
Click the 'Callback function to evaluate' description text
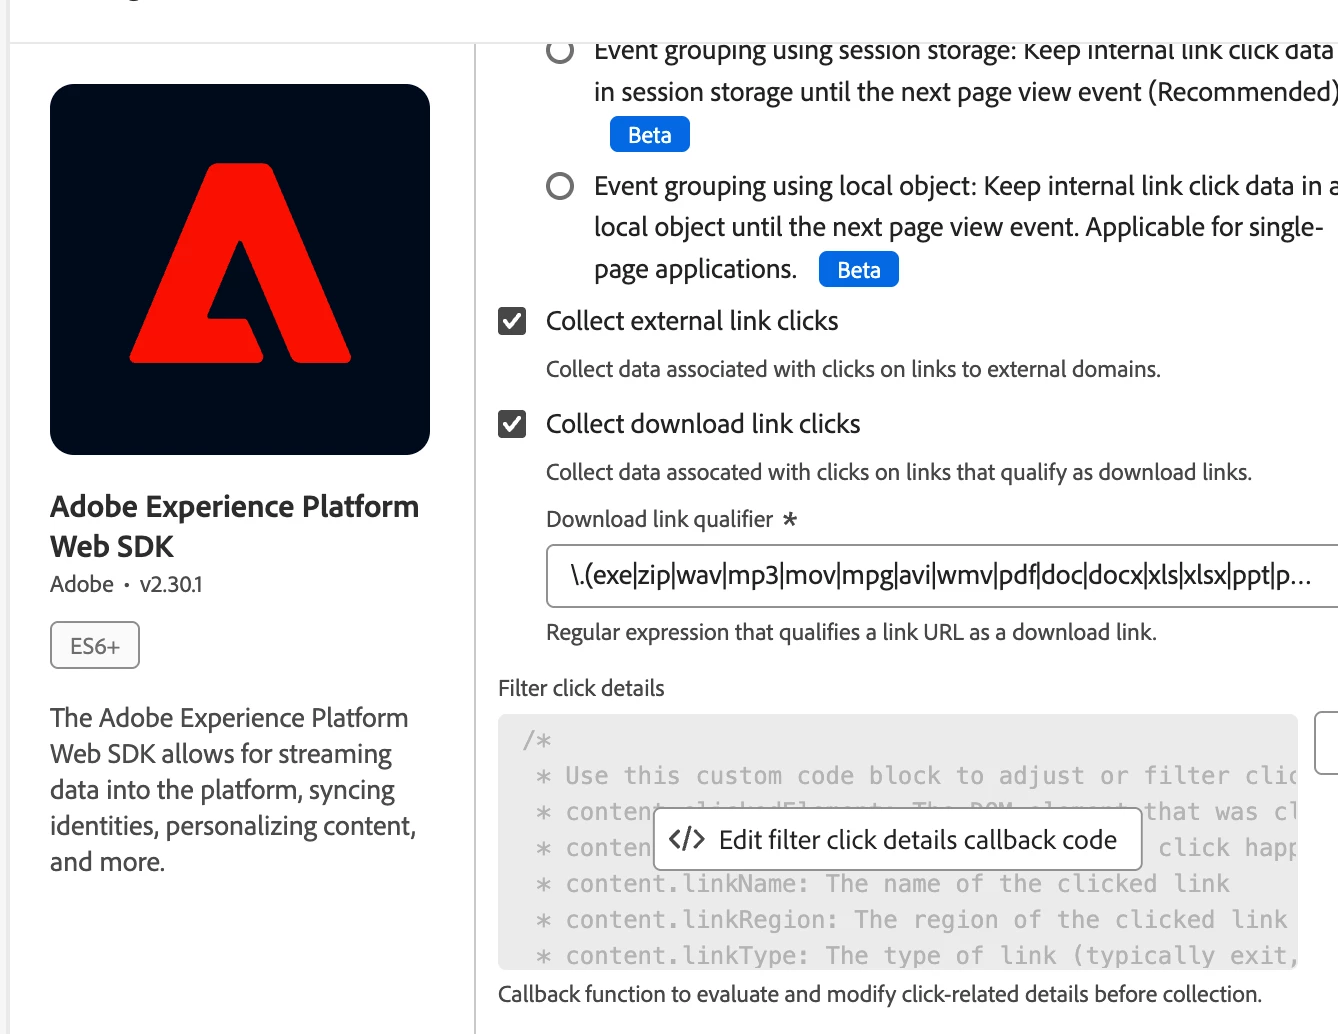pos(880,994)
